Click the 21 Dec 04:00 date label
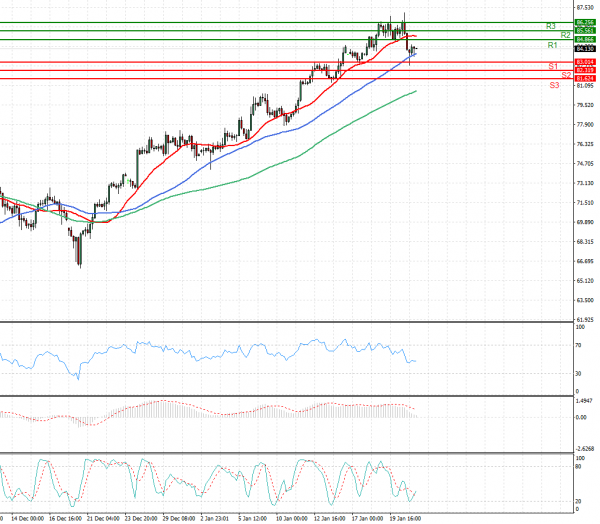The image size is (600, 524). coord(103,519)
